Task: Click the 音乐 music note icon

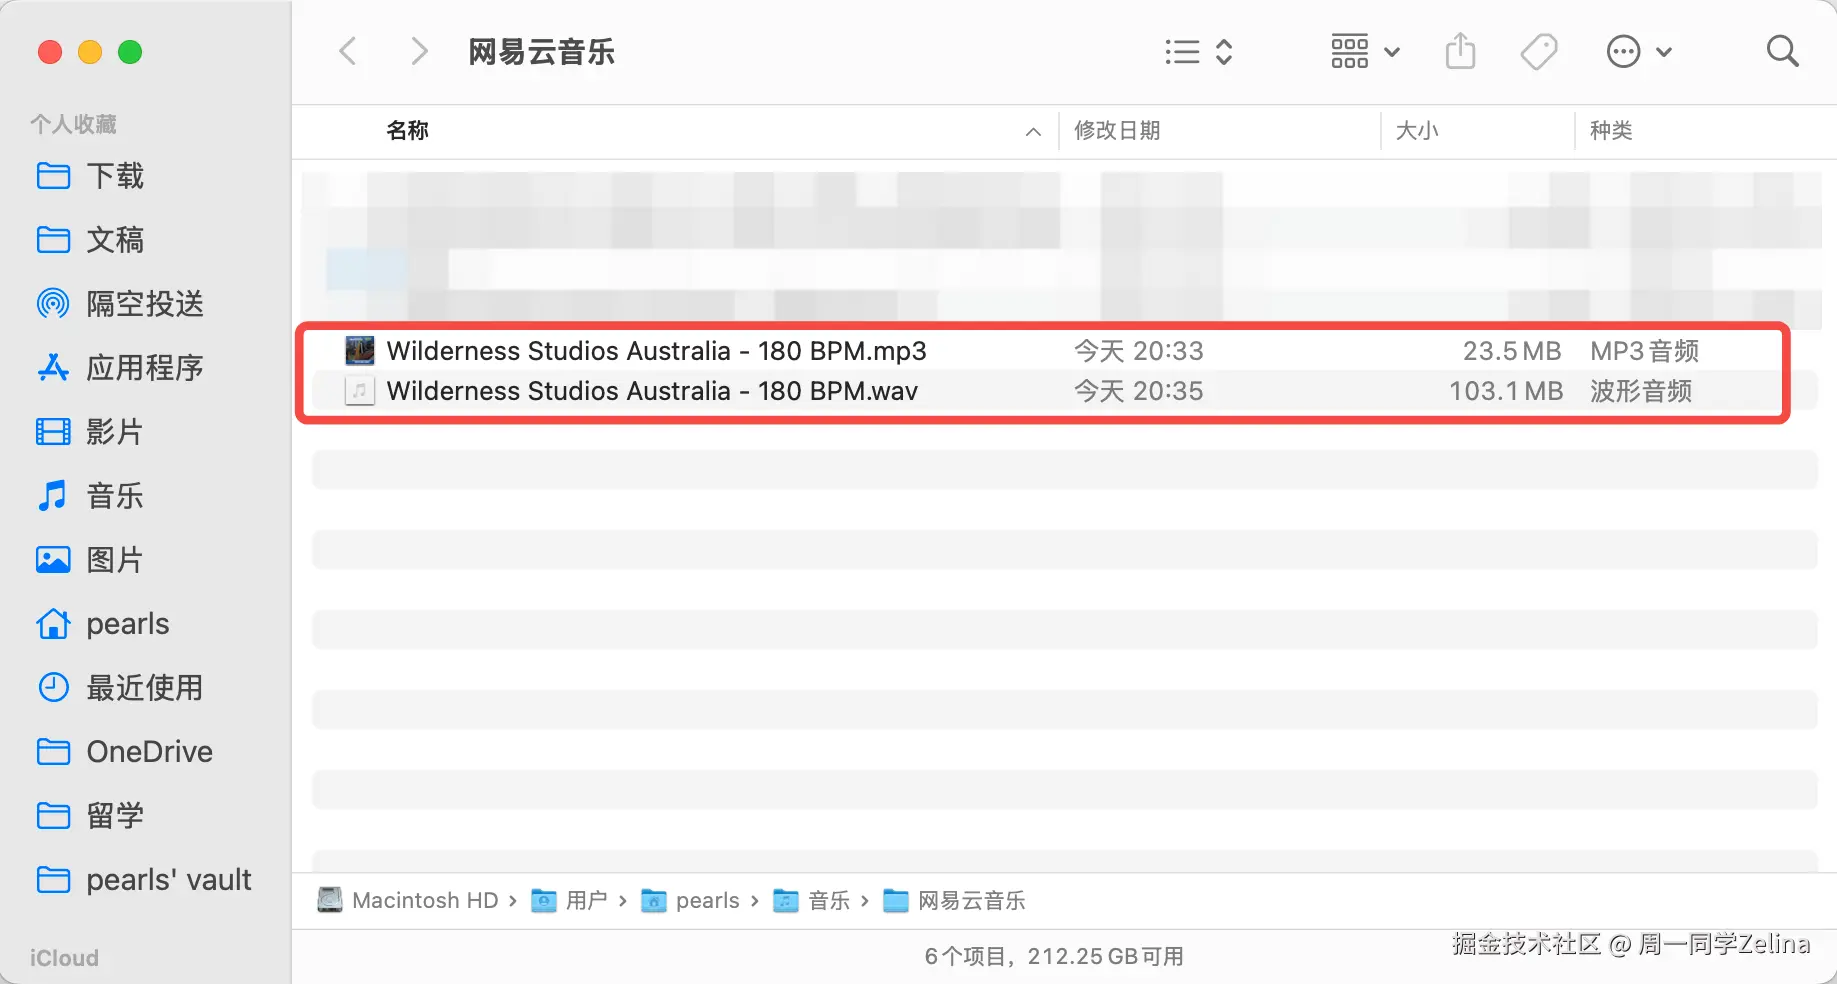Action: [x=52, y=495]
